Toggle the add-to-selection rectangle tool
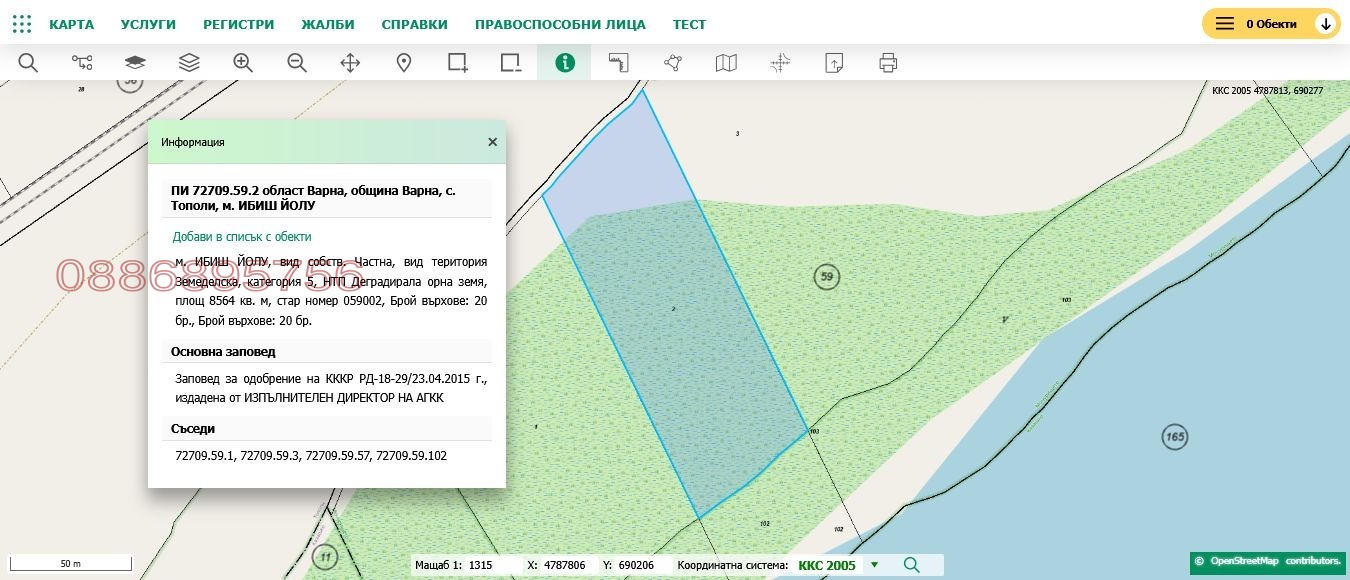The height and width of the screenshot is (580, 1350). [x=458, y=63]
